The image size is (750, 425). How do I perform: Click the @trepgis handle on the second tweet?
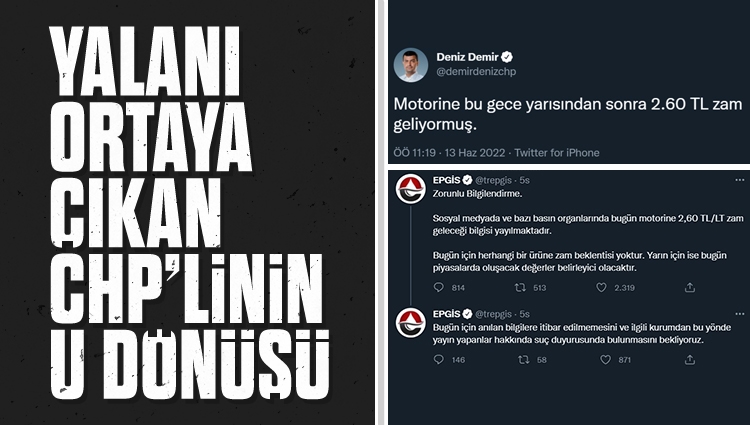(493, 314)
